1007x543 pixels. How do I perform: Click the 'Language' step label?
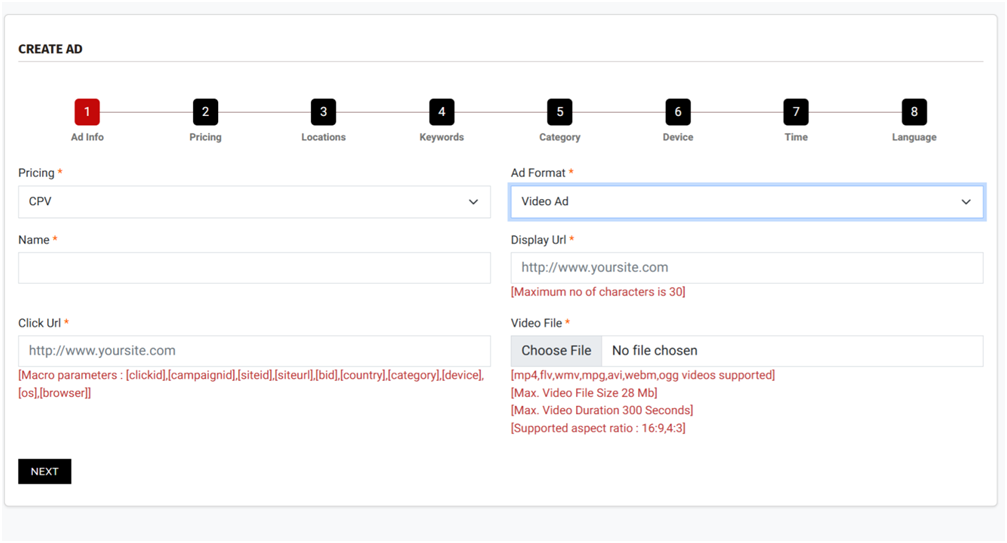[x=914, y=137]
